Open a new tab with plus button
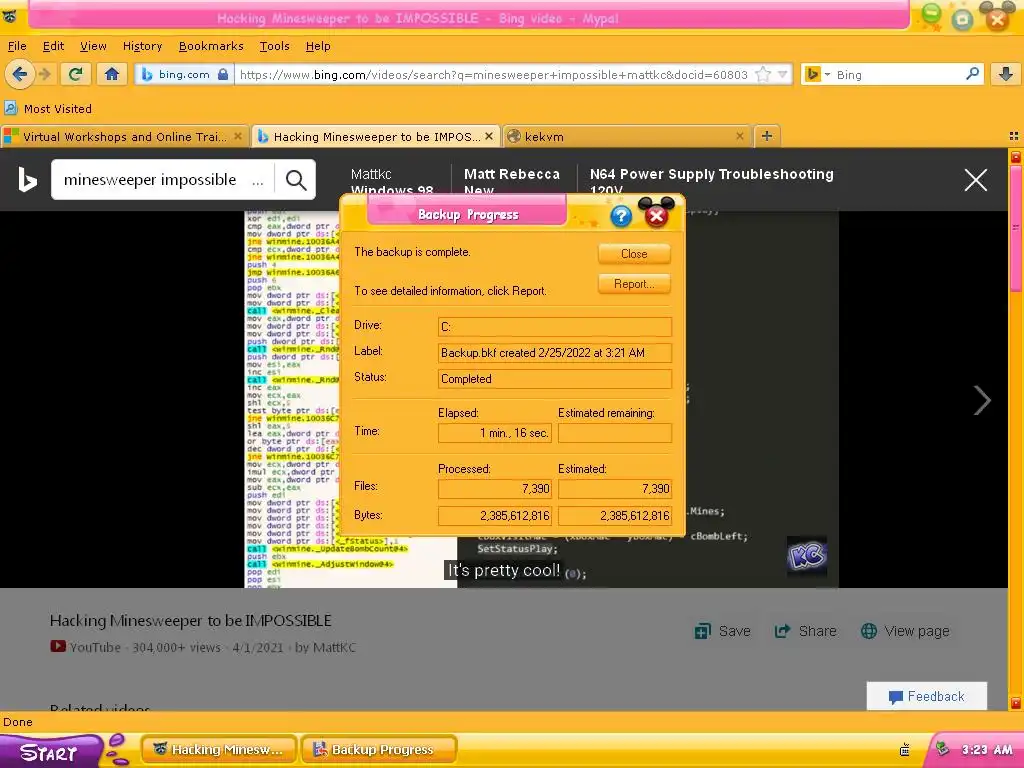This screenshot has width=1024, height=768. click(767, 136)
